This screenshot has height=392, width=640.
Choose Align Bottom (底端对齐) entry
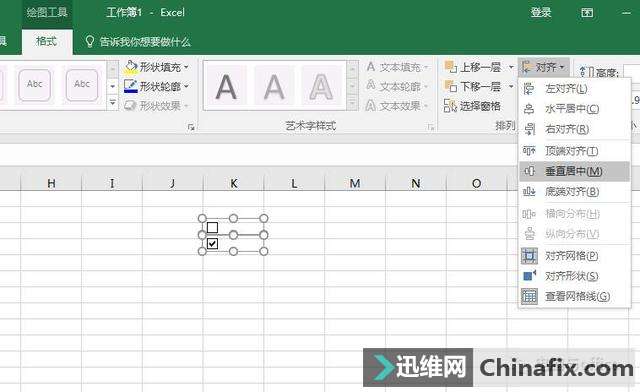pos(574,192)
